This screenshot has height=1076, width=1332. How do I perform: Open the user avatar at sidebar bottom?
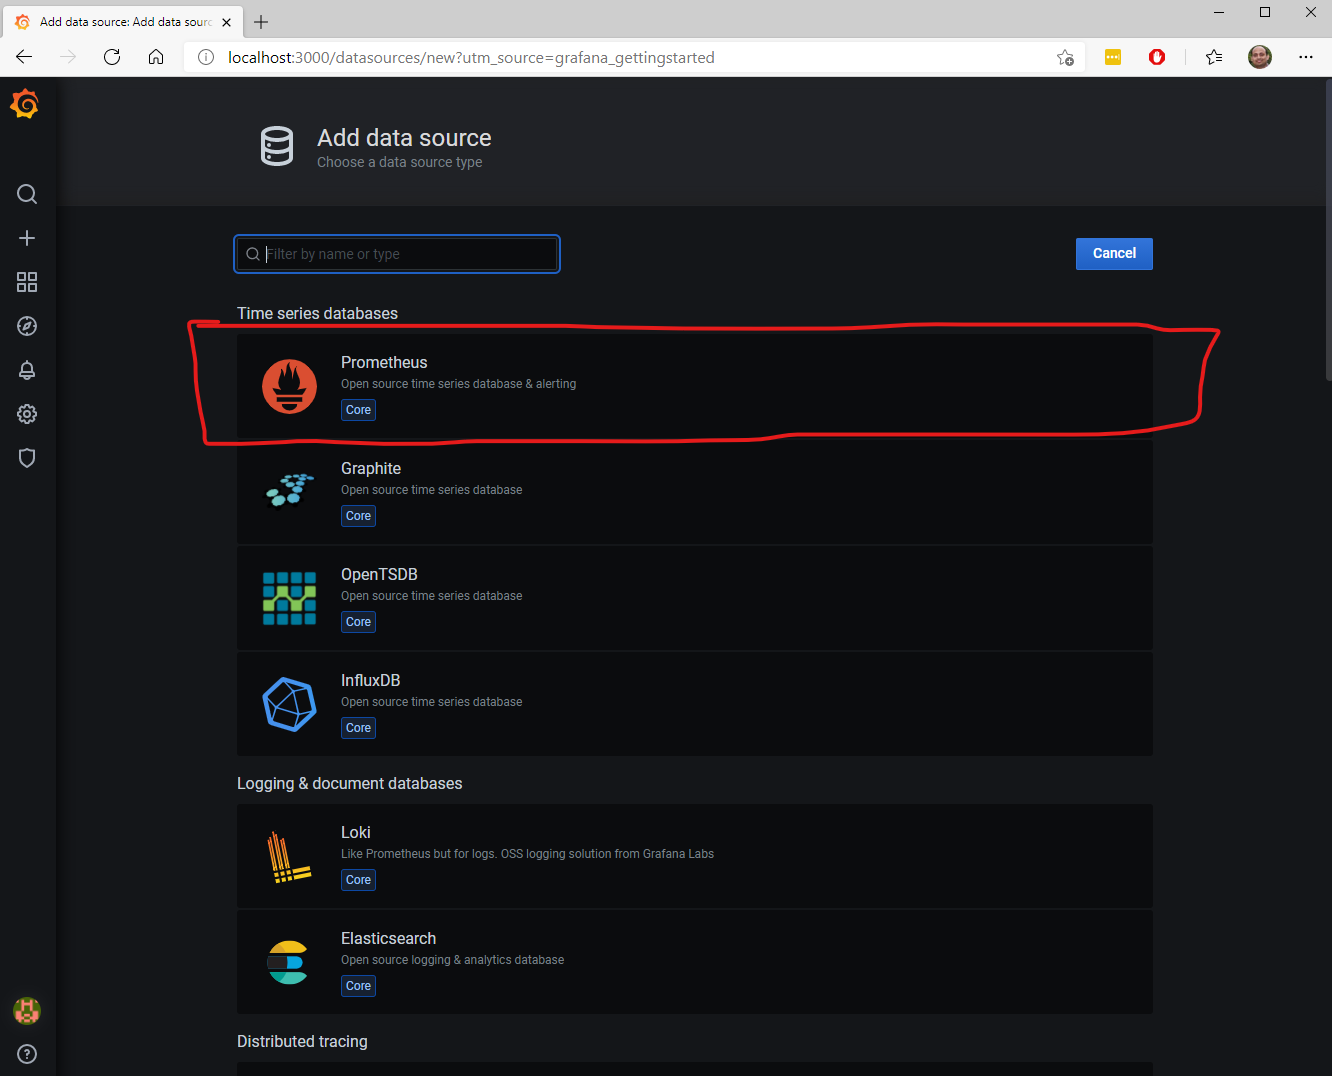(x=27, y=1011)
